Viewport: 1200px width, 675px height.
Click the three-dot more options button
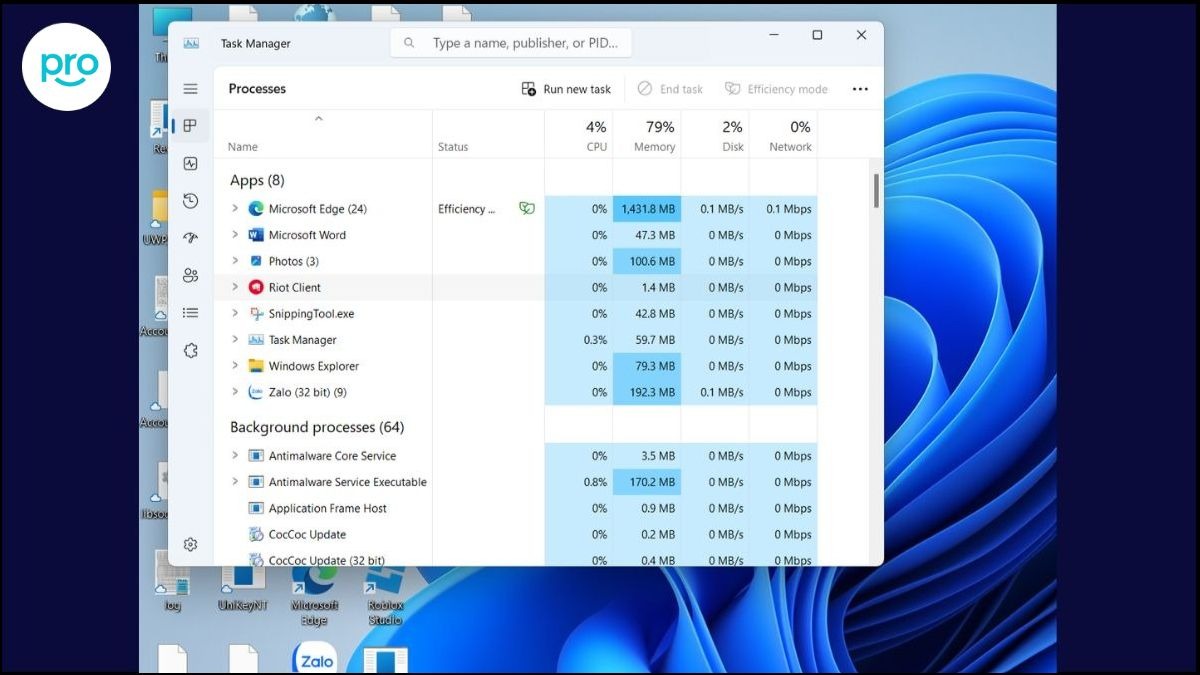[860, 89]
